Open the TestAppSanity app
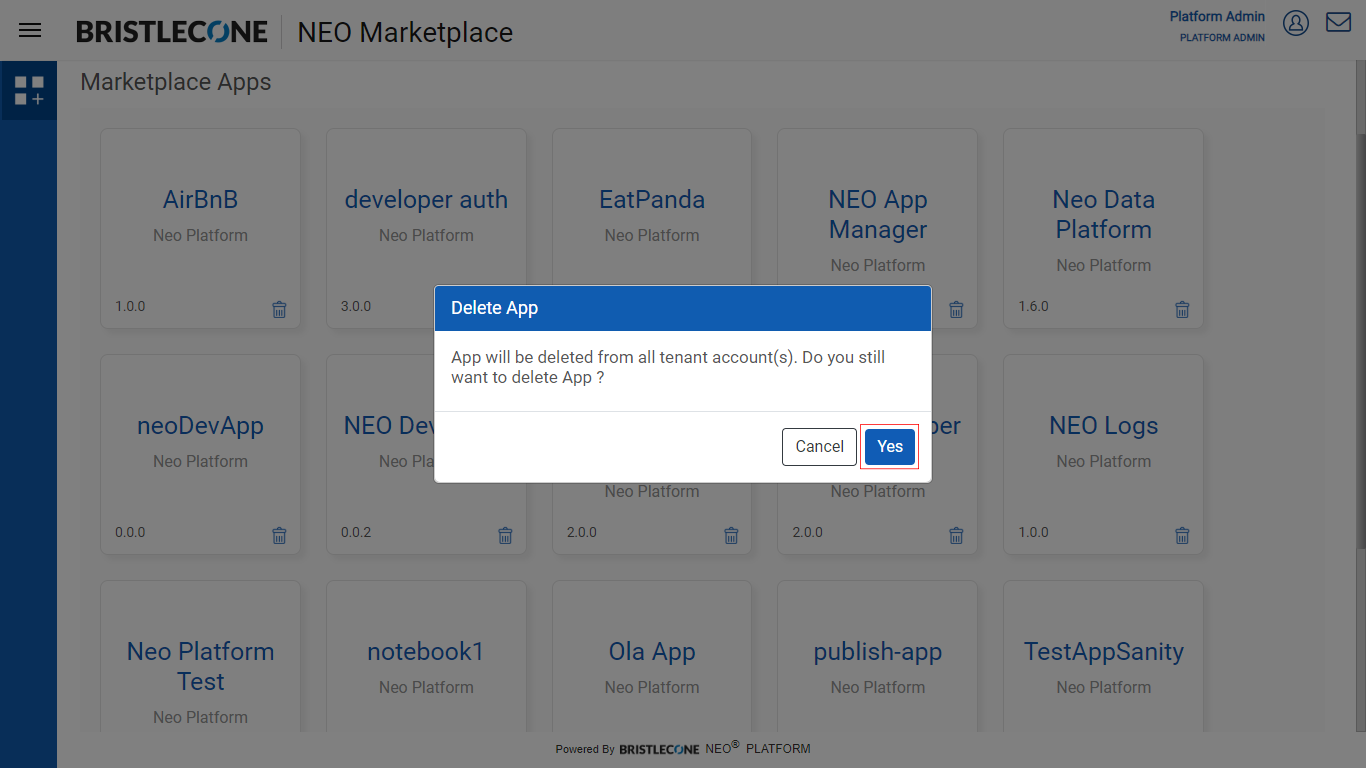 click(x=1104, y=652)
